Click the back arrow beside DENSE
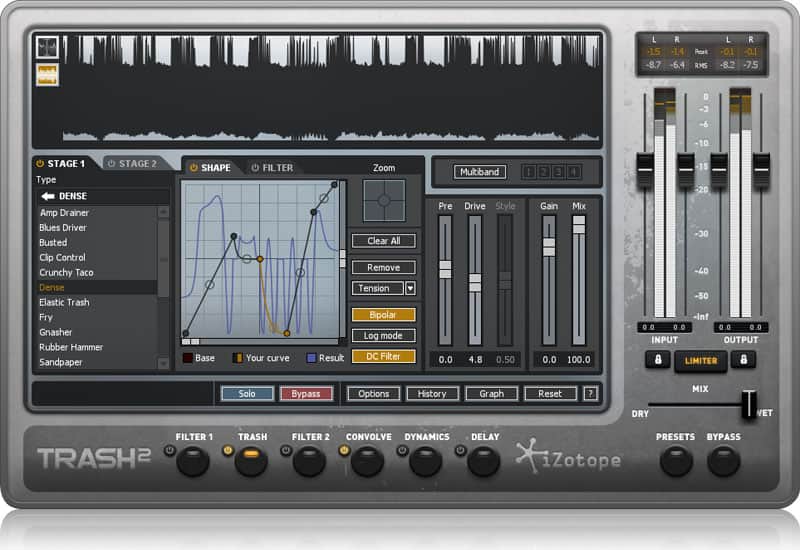Viewport: 800px width, 550px height. [x=48, y=196]
